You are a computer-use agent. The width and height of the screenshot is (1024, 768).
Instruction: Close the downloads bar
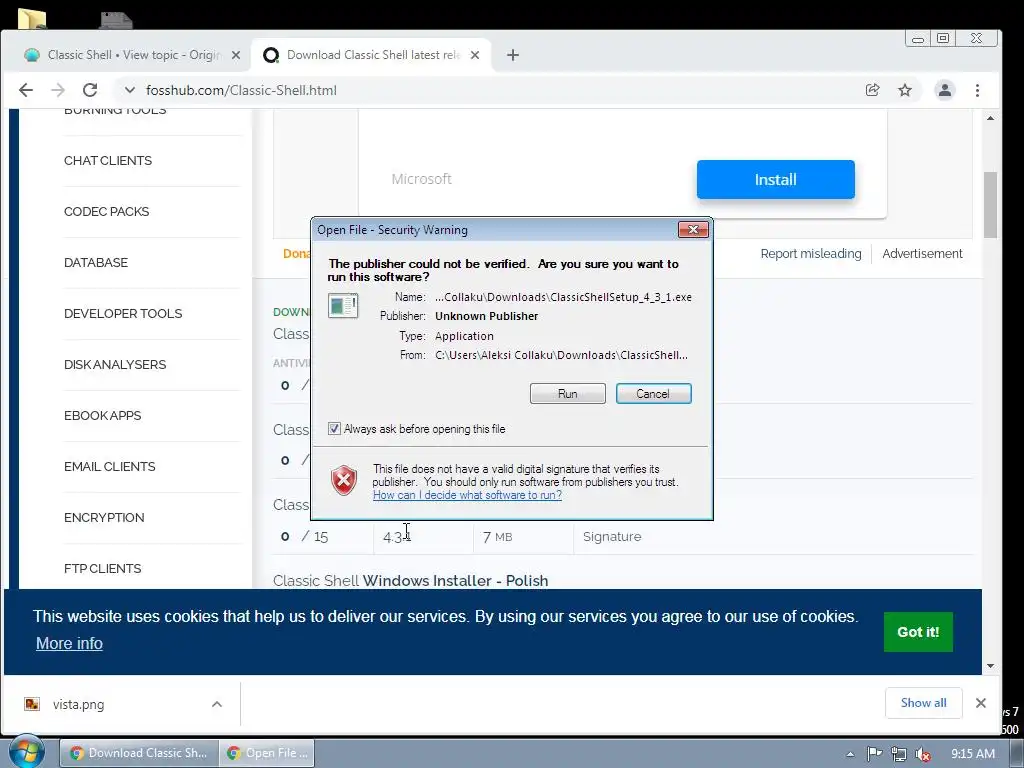point(980,703)
